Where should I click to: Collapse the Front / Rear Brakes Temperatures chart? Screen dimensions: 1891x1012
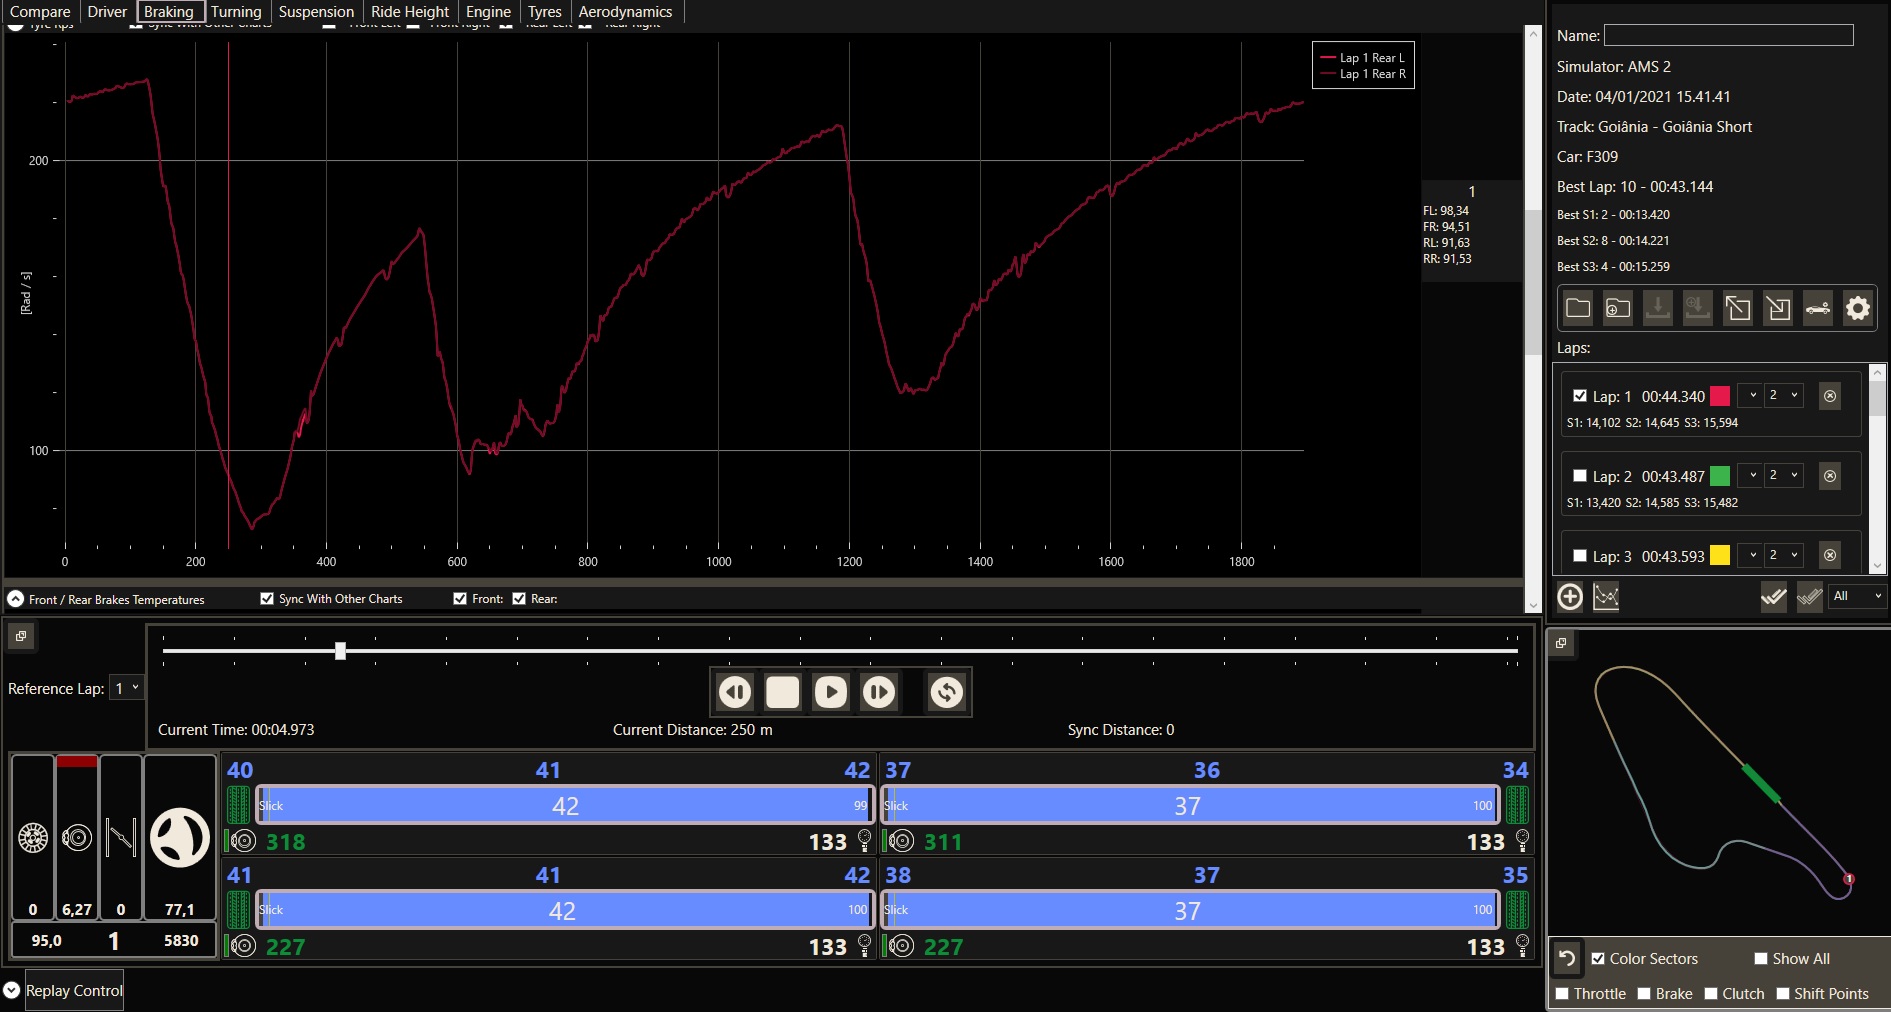16,599
